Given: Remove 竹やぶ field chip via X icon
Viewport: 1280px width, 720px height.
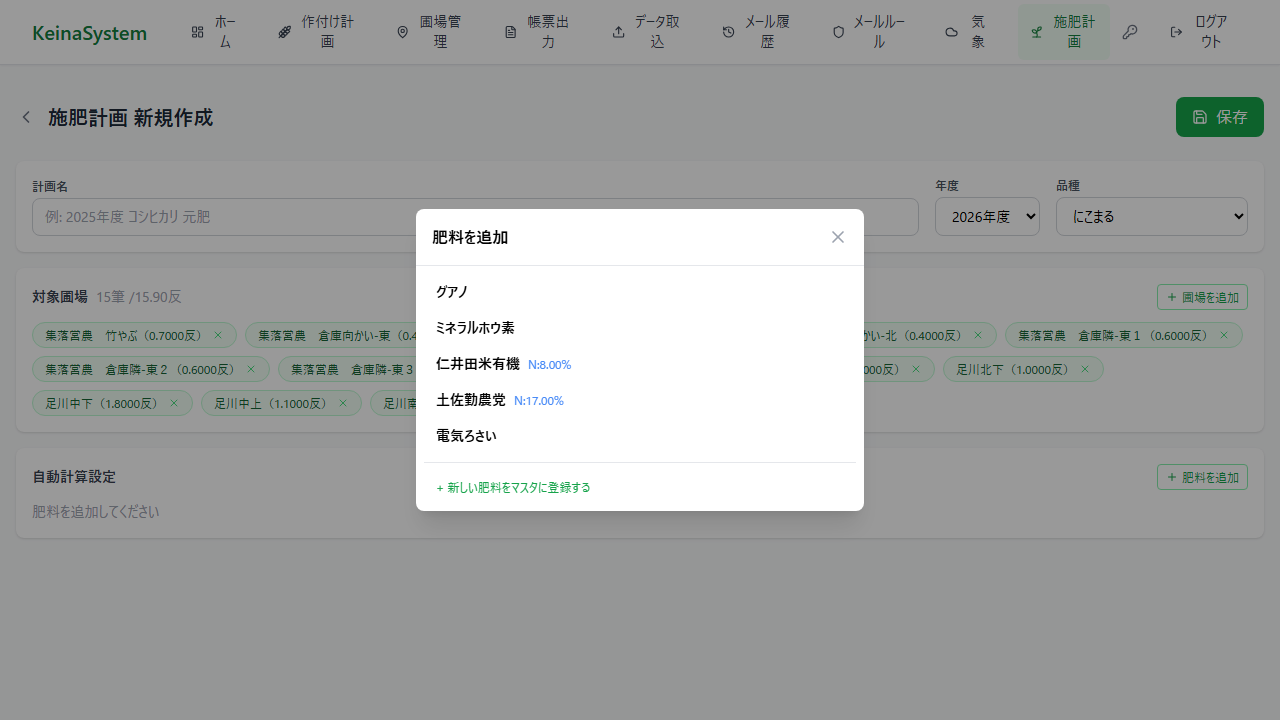Looking at the screenshot, I should click(x=218, y=335).
